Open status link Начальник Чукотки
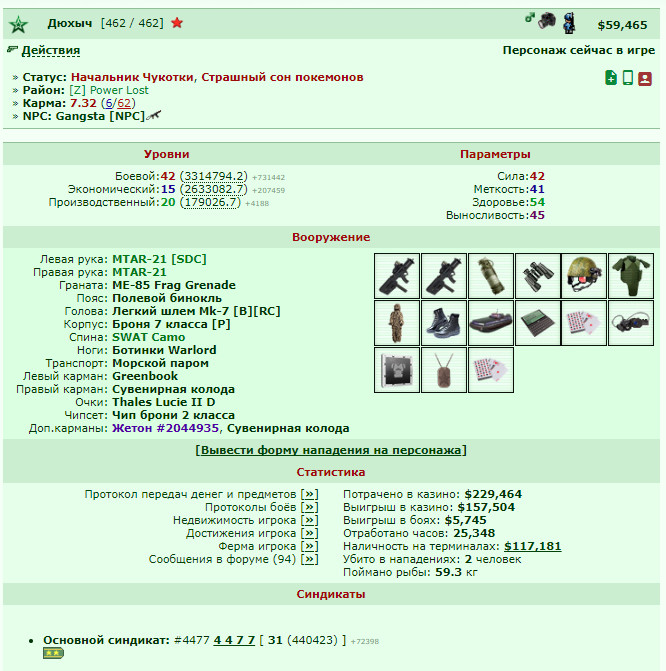666x671 pixels. pos(132,77)
